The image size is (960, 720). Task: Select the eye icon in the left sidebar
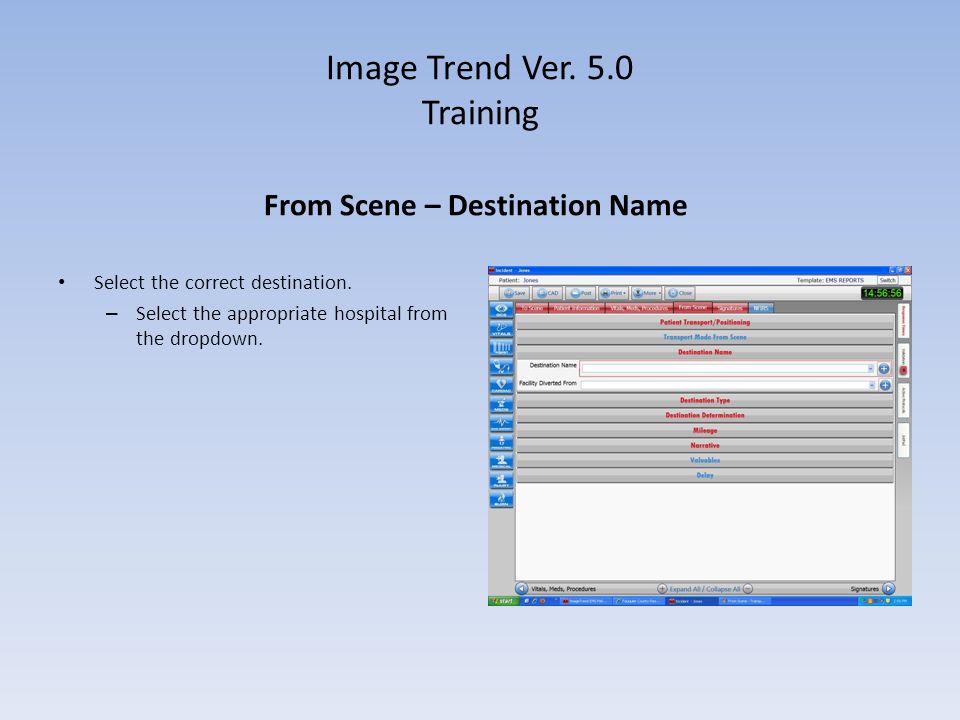[501, 310]
